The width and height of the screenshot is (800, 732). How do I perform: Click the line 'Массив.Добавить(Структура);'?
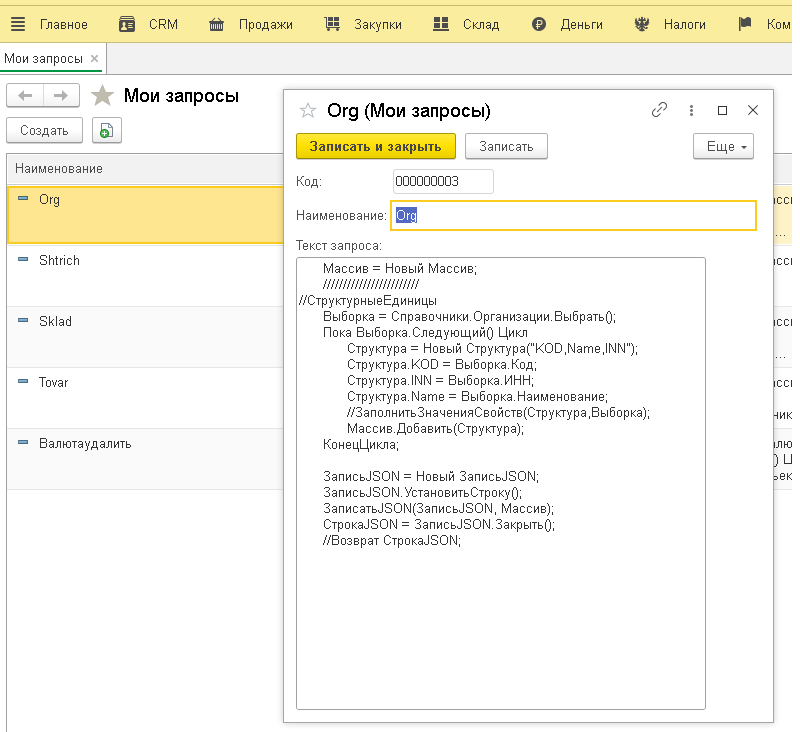(x=435, y=429)
